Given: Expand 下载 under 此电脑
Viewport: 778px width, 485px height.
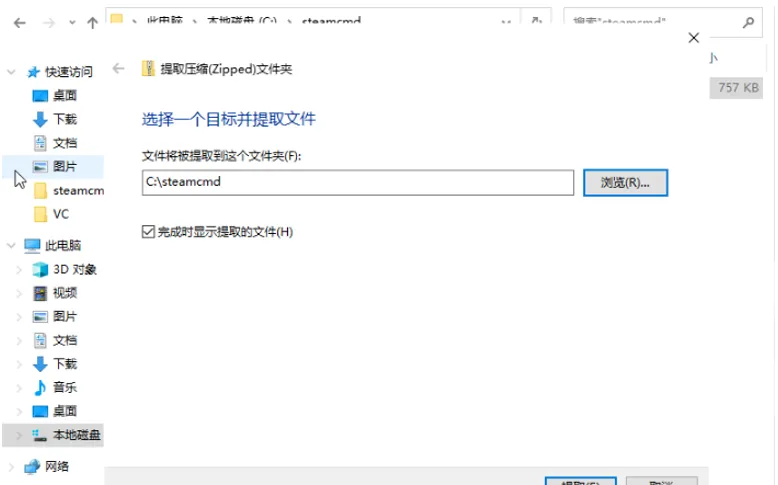Looking at the screenshot, I should 19,364.
